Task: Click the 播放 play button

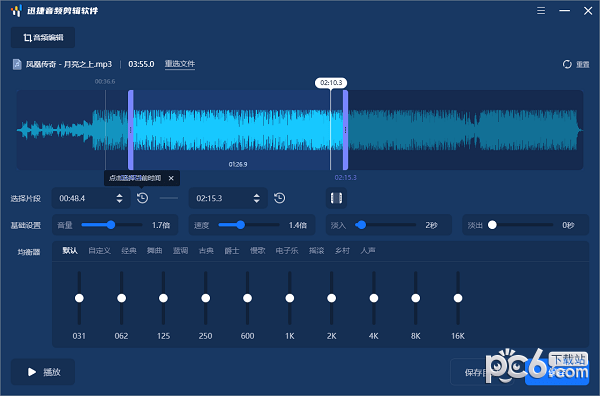Action: (43, 372)
